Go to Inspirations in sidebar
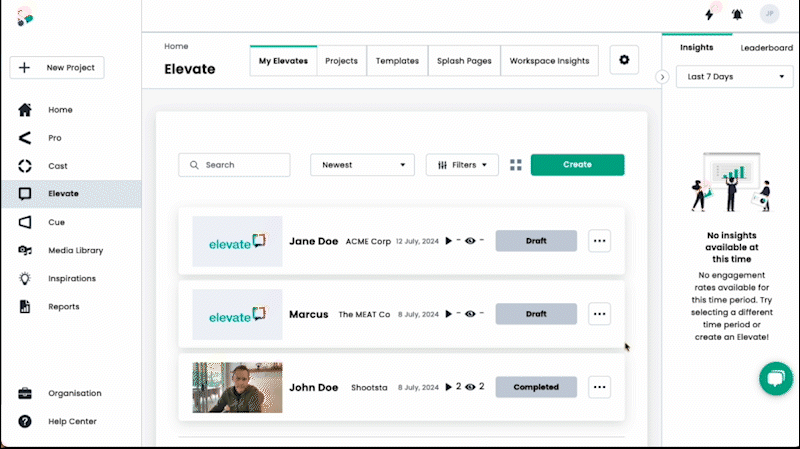Image resolution: width=800 pixels, height=449 pixels. 72,278
